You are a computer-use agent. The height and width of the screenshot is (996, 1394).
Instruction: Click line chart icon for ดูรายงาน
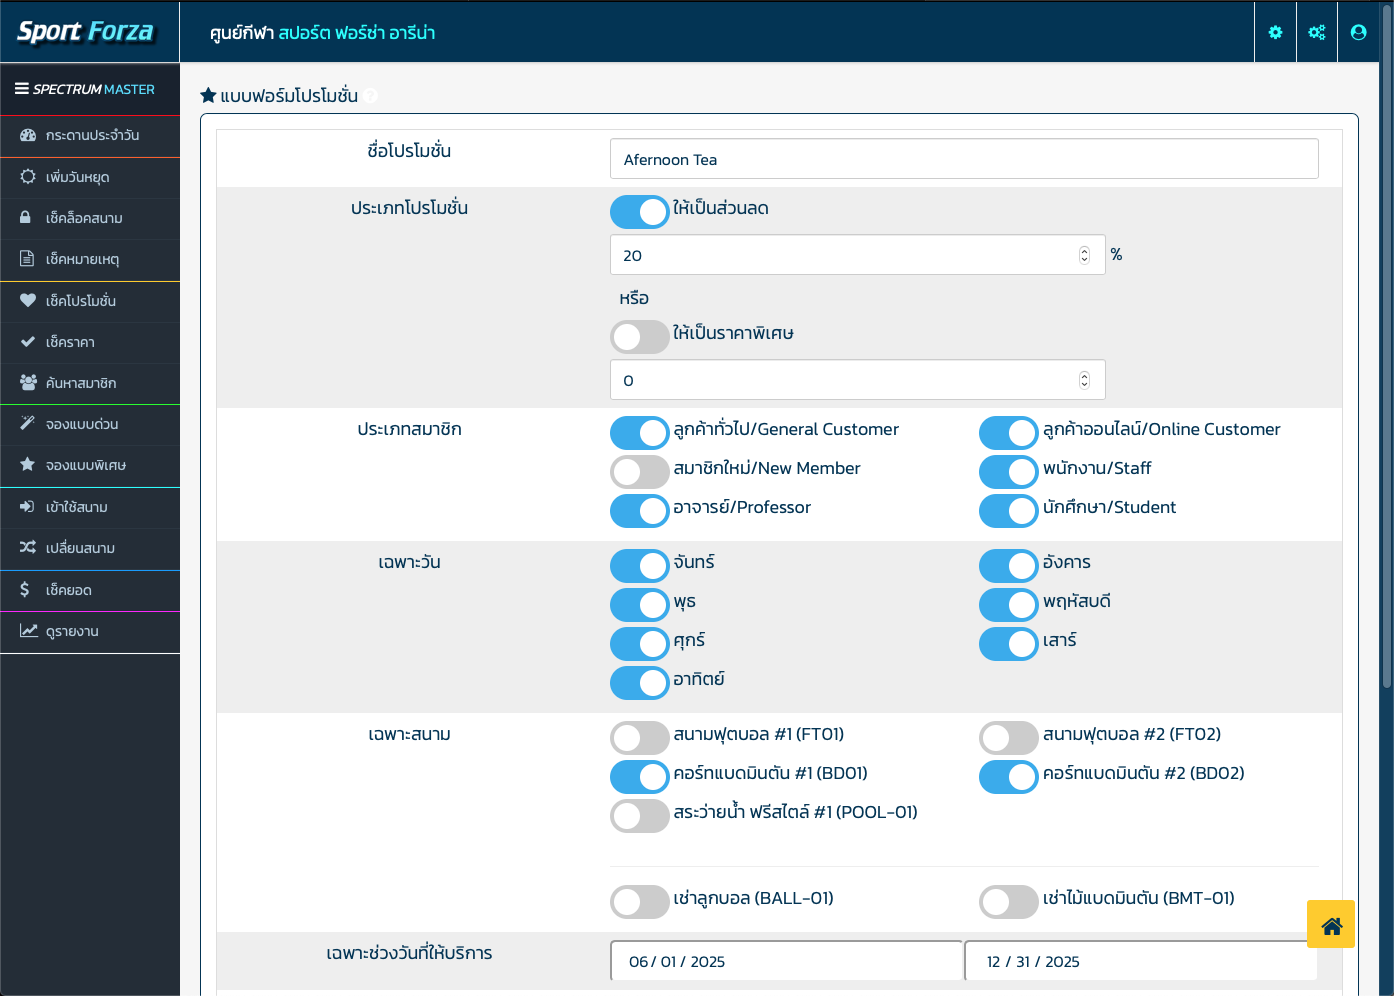point(29,631)
